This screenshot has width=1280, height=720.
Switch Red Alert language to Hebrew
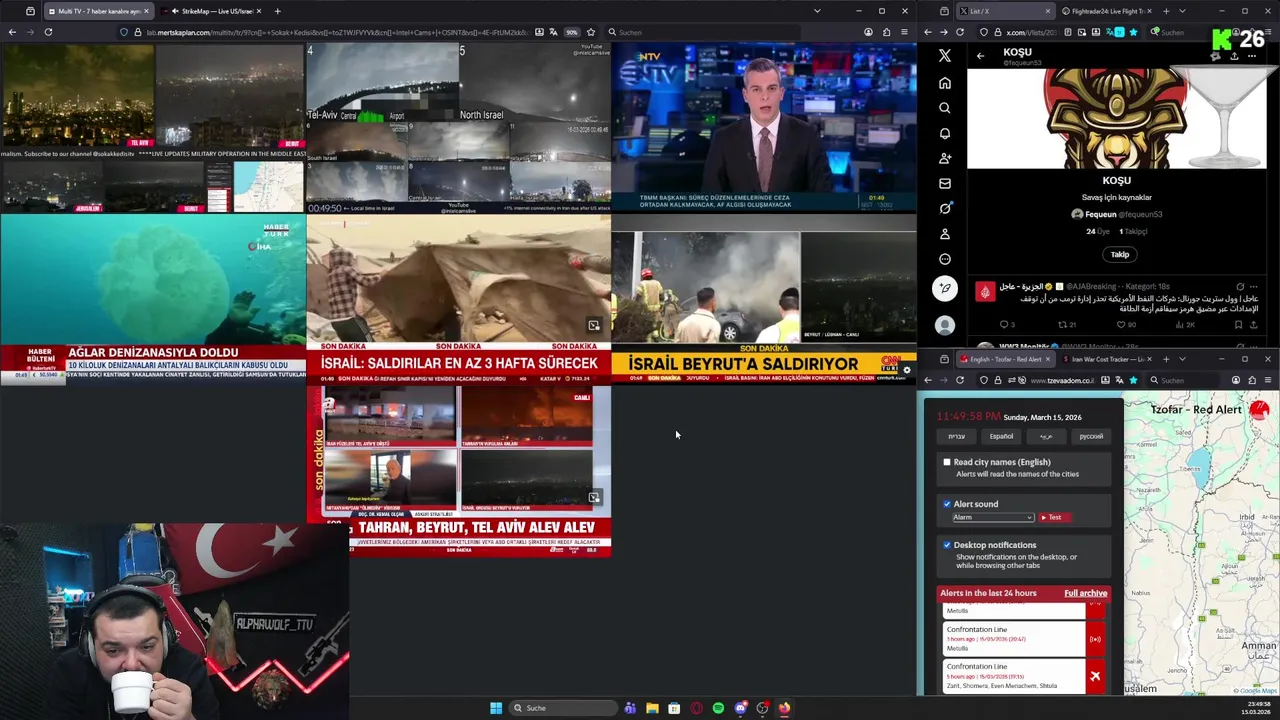(956, 436)
